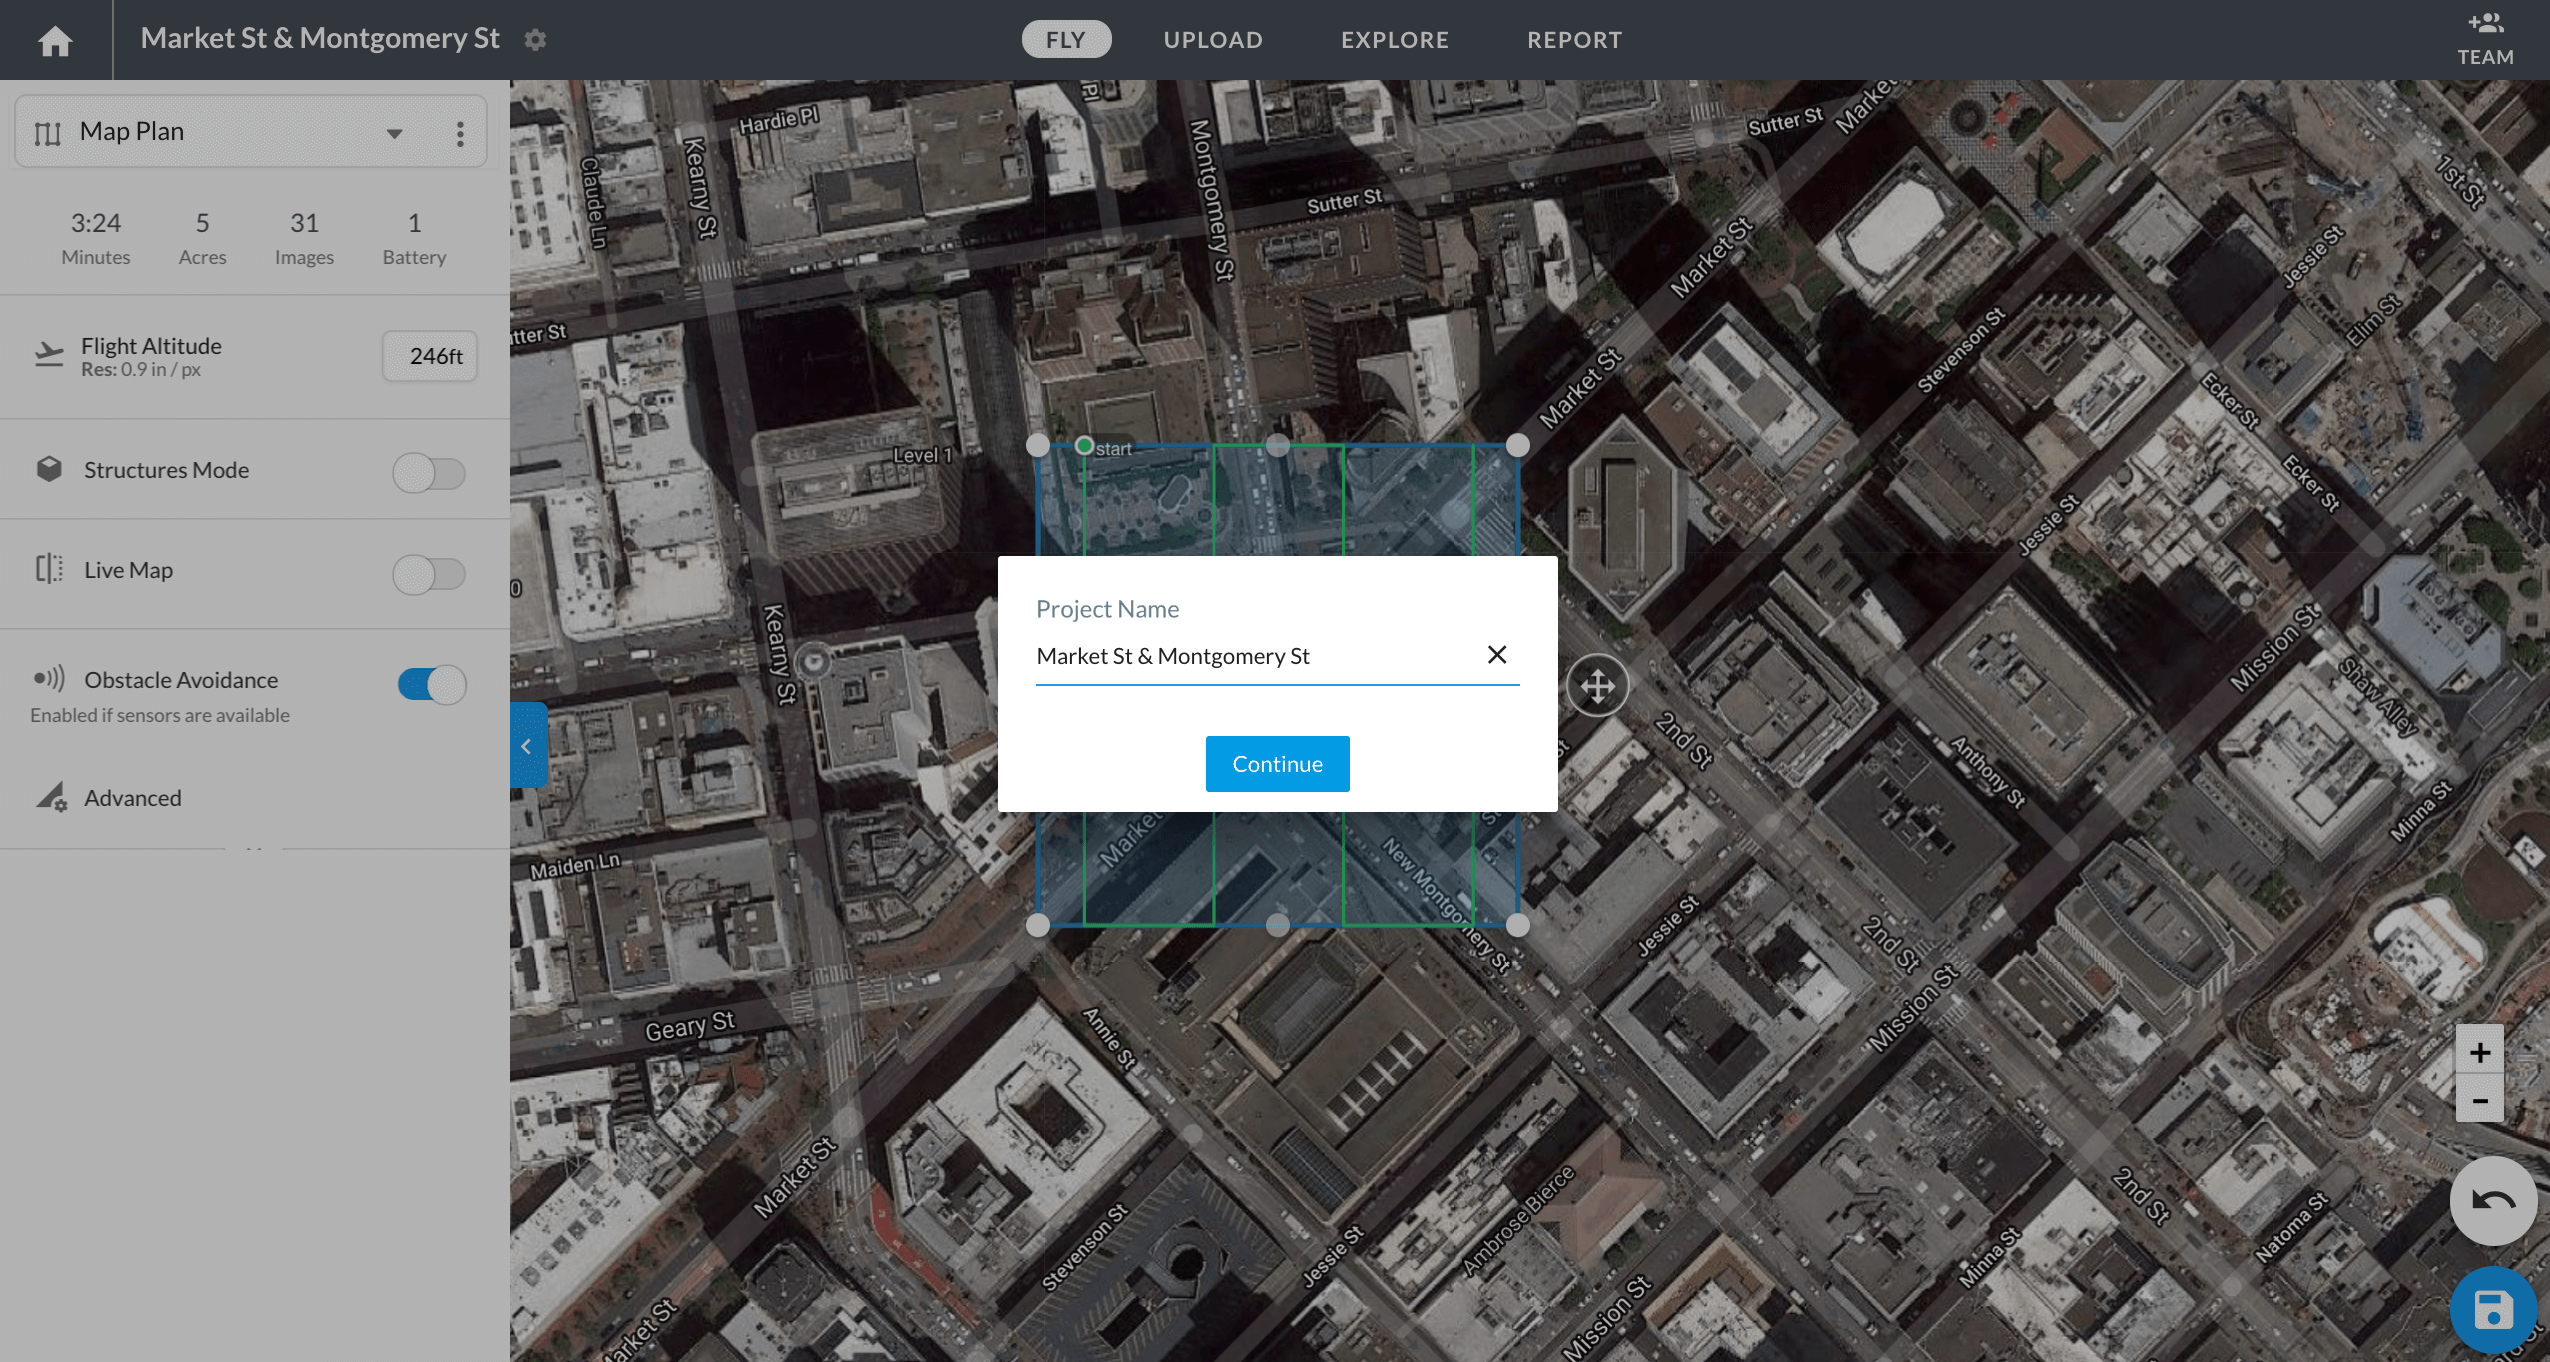
Task: Open Map Plan three-dot options menu
Action: click(460, 133)
